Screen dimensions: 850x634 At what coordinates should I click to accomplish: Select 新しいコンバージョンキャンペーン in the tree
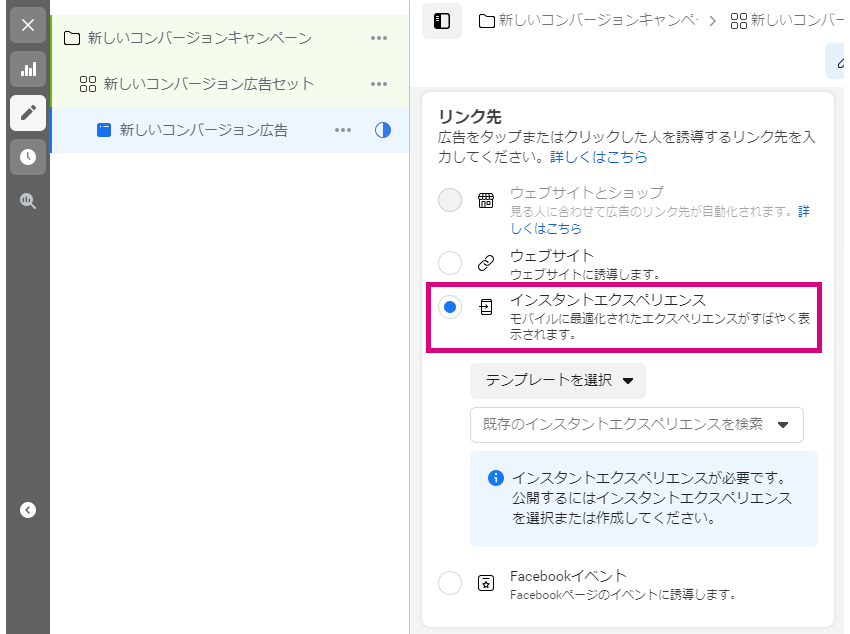(x=199, y=38)
